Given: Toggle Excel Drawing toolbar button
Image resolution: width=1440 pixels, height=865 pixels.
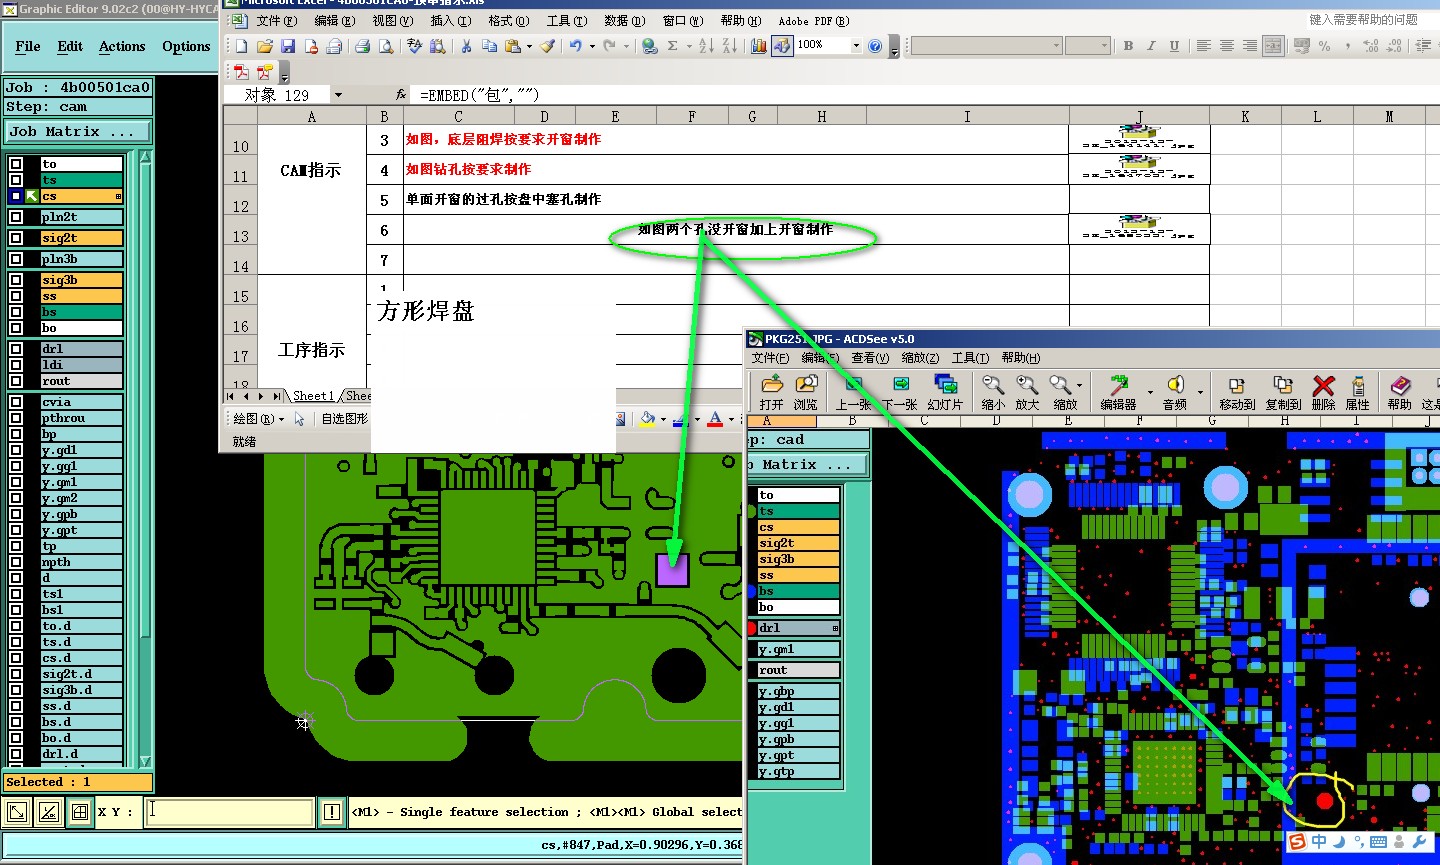Looking at the screenshot, I should (782, 46).
